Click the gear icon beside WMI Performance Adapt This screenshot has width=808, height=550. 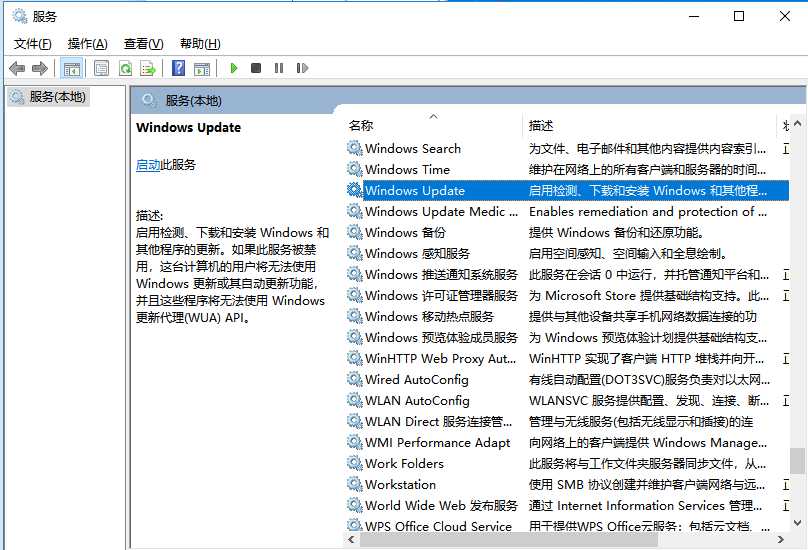click(355, 442)
